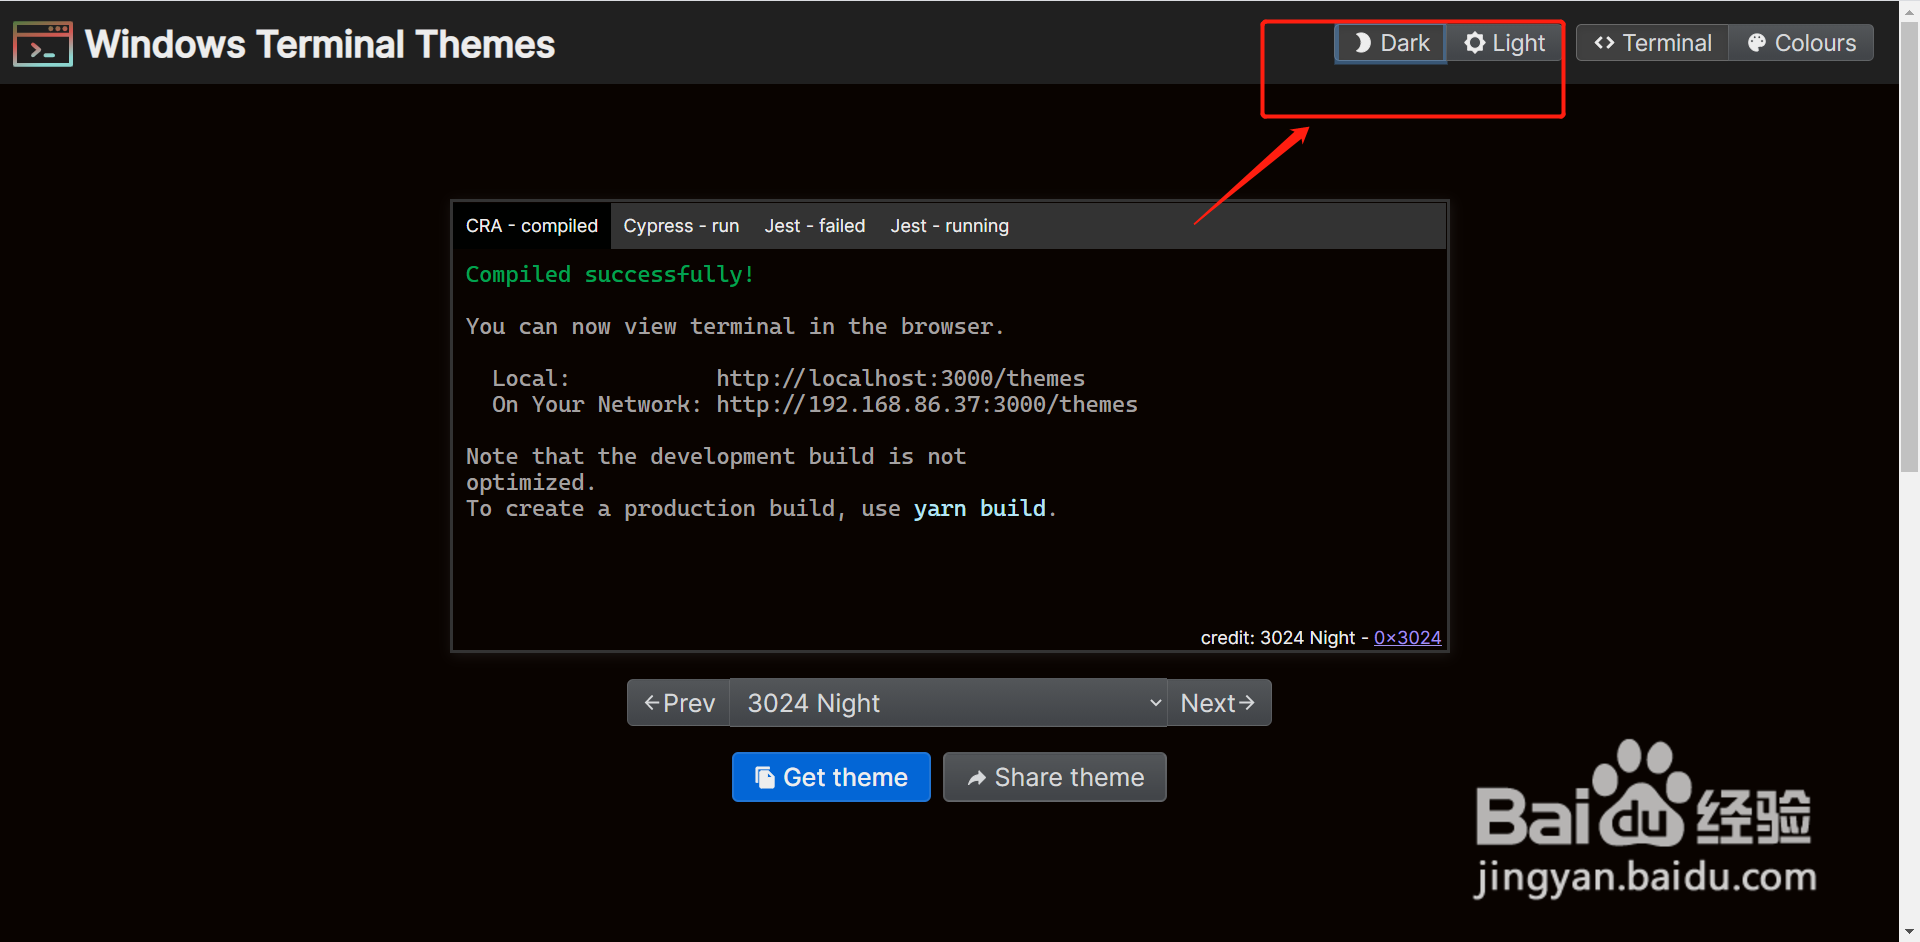Click the Windows Terminal Themes logo icon
This screenshot has width=1920, height=942.
42,43
